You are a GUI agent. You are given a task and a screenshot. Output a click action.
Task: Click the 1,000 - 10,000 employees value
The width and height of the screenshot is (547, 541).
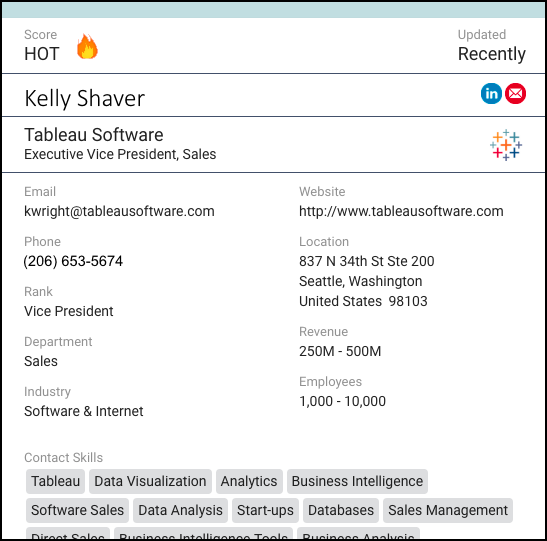tap(343, 401)
